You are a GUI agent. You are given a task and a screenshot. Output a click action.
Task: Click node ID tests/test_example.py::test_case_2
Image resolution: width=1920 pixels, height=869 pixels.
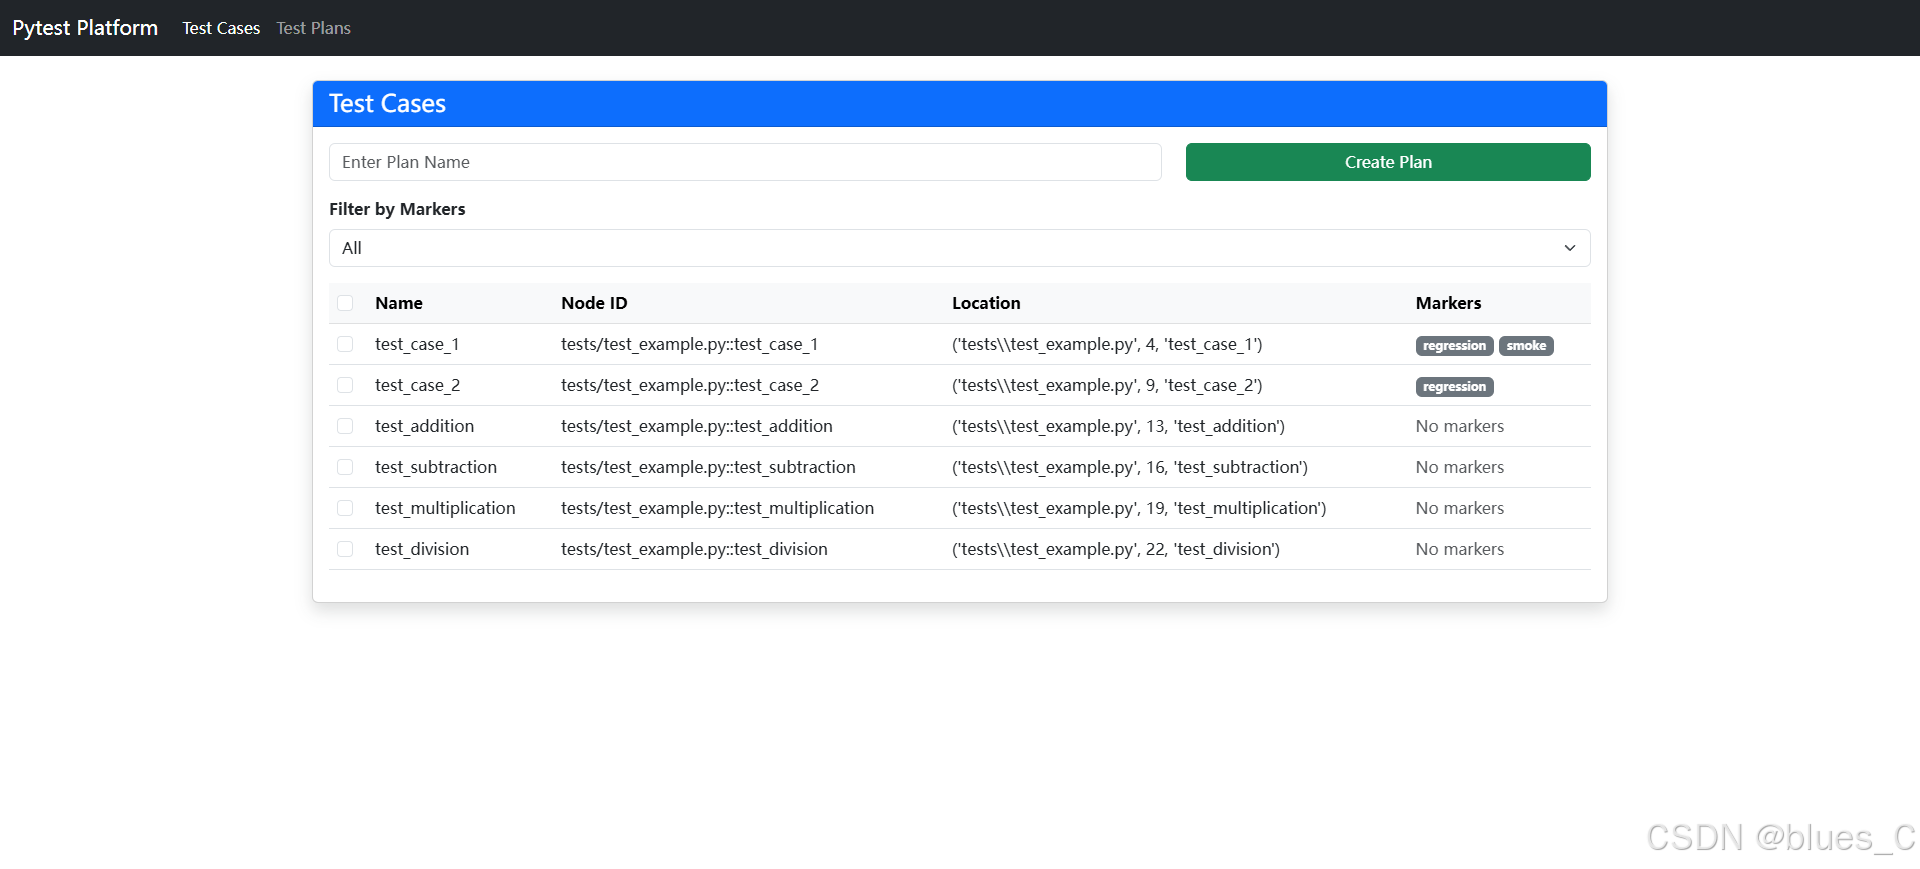click(690, 385)
